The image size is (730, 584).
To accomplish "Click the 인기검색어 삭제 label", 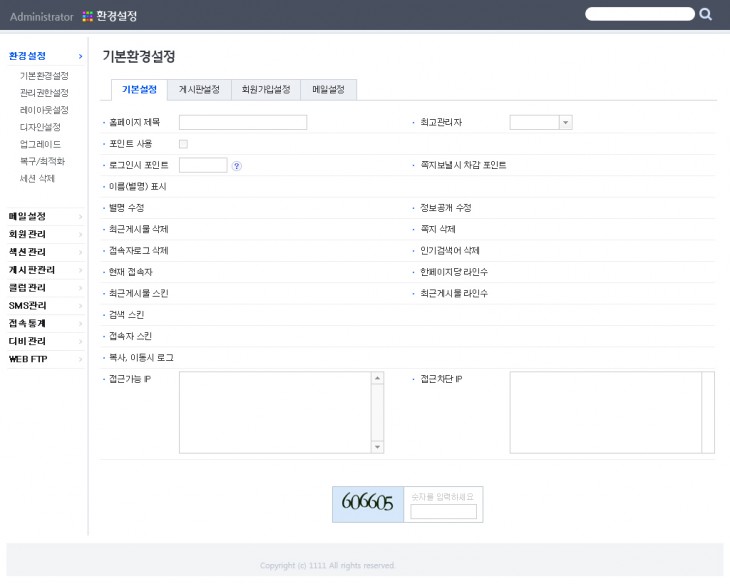I will (450, 251).
